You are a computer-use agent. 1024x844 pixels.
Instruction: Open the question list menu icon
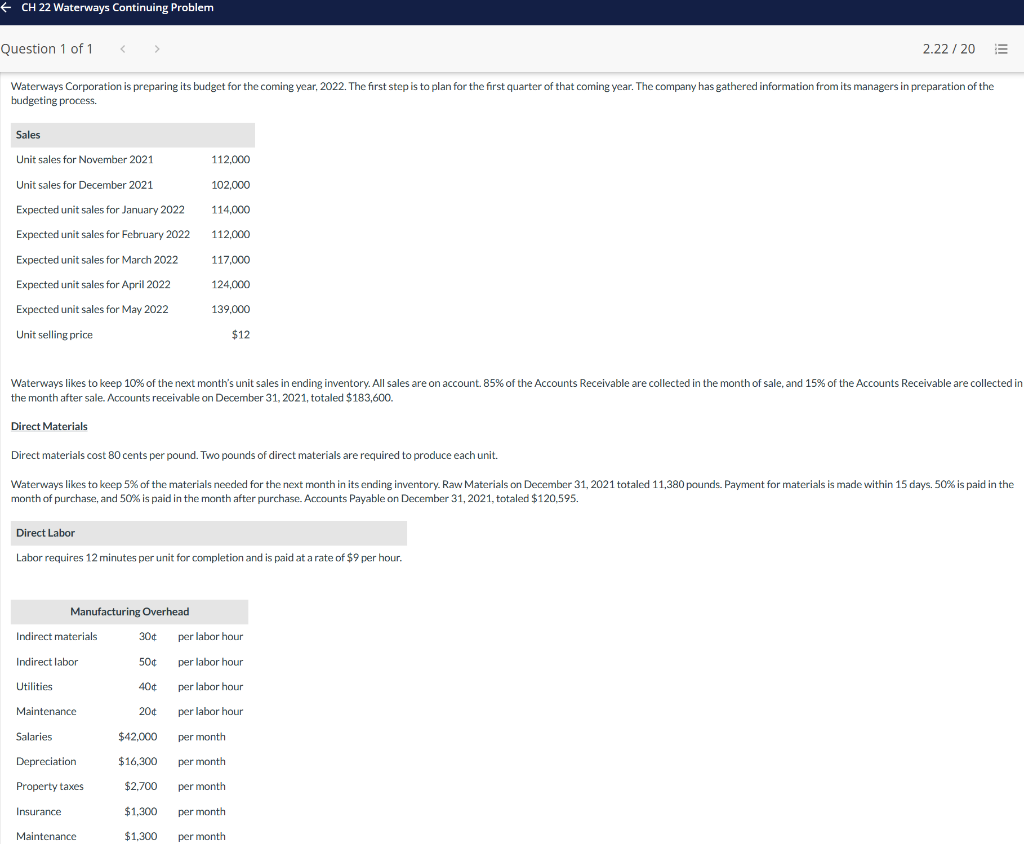pos(1000,49)
